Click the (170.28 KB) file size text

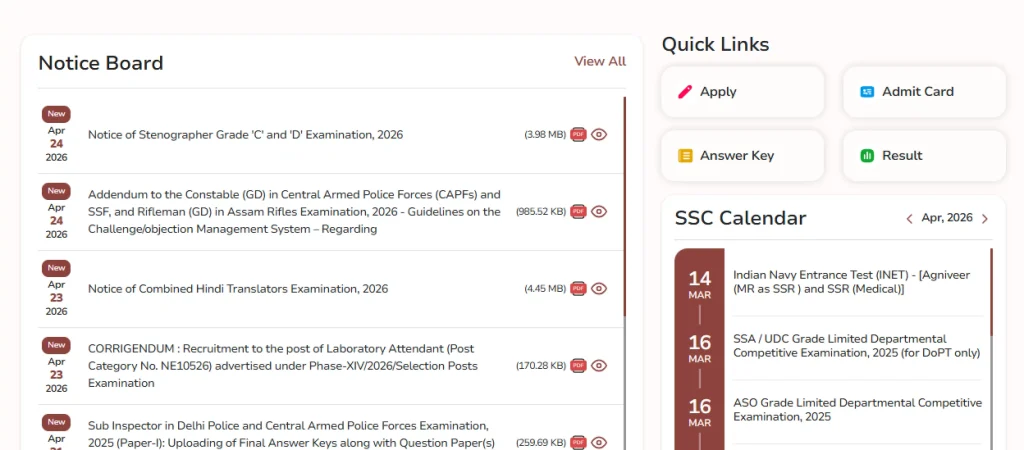(x=541, y=366)
